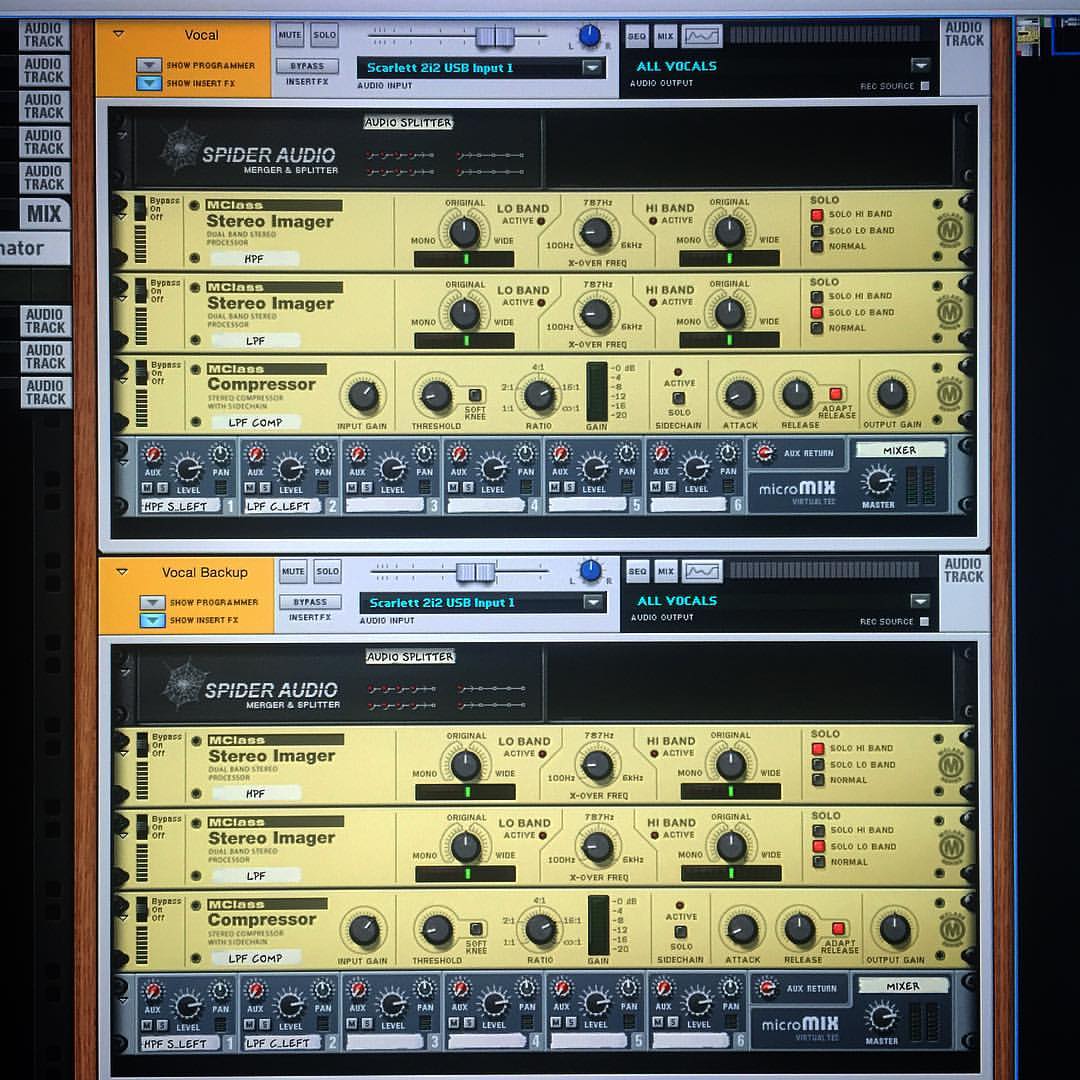The image size is (1080, 1080).
Task: Solo channel 2 LPF C_LEFT on Vocal's microMix
Action: [265, 488]
